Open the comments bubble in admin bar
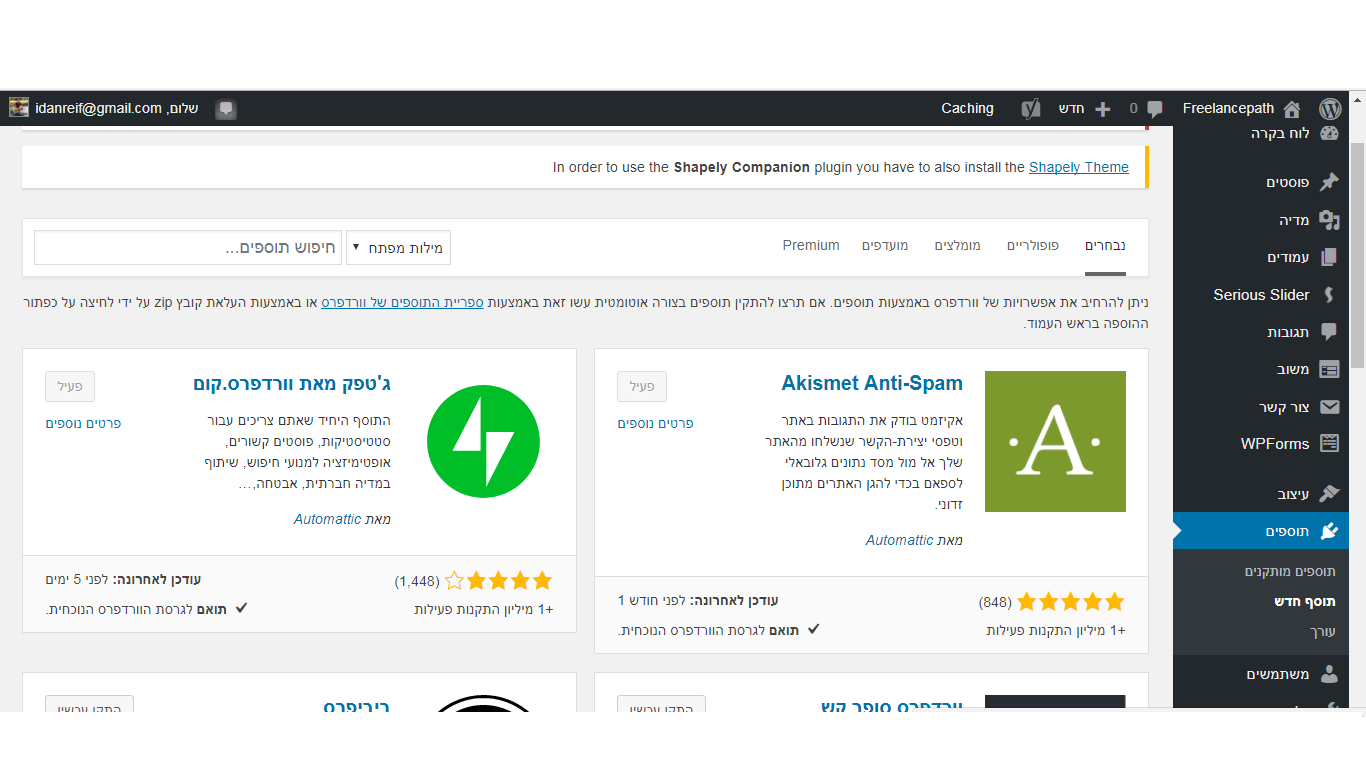 coord(1155,109)
